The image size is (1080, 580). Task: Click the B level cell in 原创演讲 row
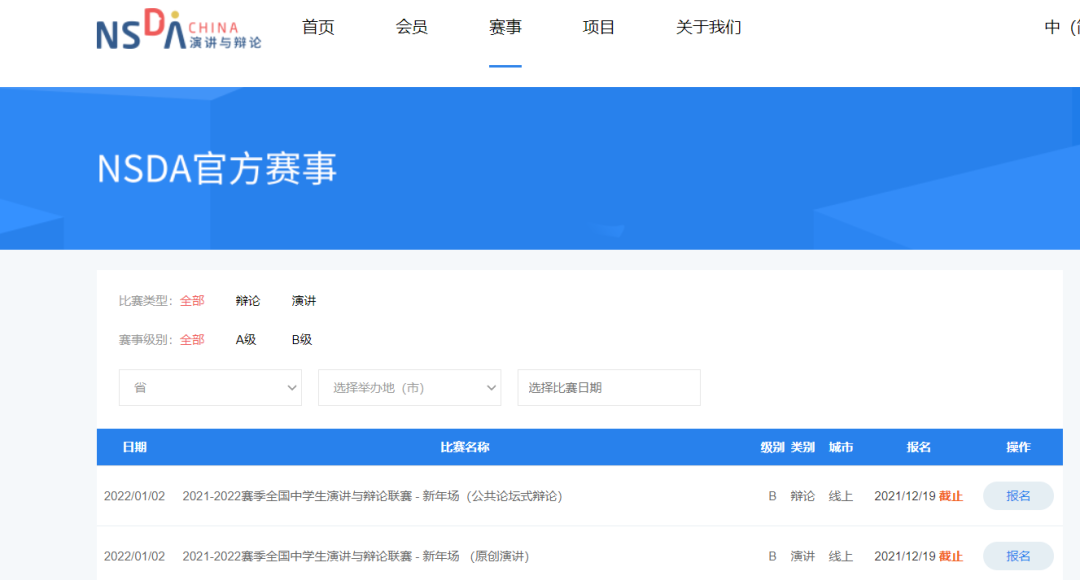[x=772, y=557]
